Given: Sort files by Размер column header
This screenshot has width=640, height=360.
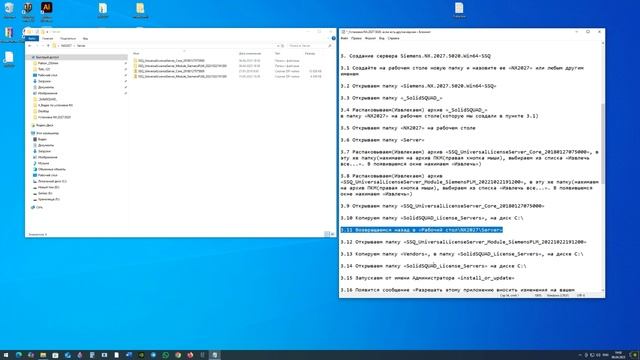Looking at the screenshot, I should click(310, 53).
